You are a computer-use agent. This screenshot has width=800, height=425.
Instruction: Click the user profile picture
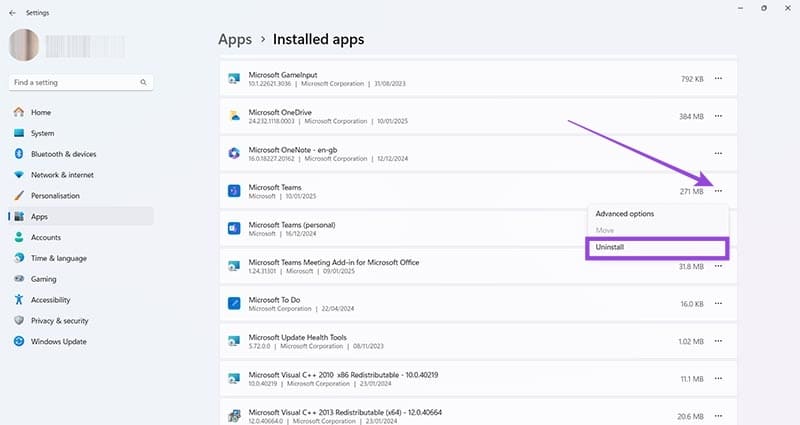24,45
